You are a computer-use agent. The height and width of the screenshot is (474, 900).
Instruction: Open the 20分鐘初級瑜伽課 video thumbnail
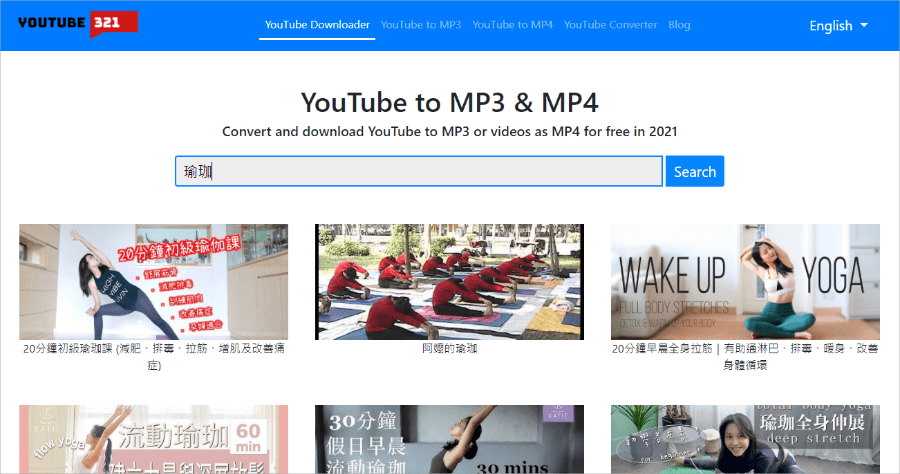click(154, 282)
